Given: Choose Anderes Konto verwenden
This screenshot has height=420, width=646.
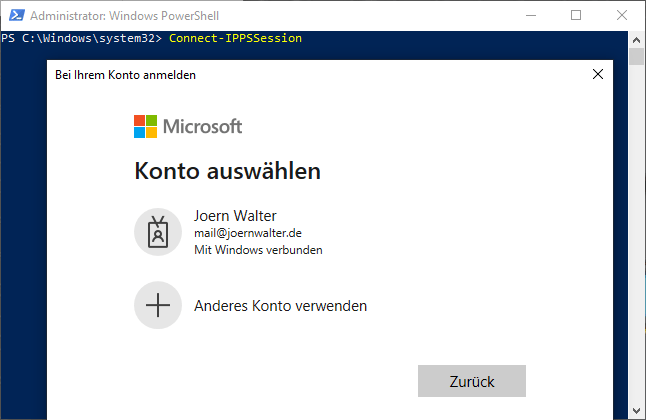Looking at the screenshot, I should click(x=280, y=306).
